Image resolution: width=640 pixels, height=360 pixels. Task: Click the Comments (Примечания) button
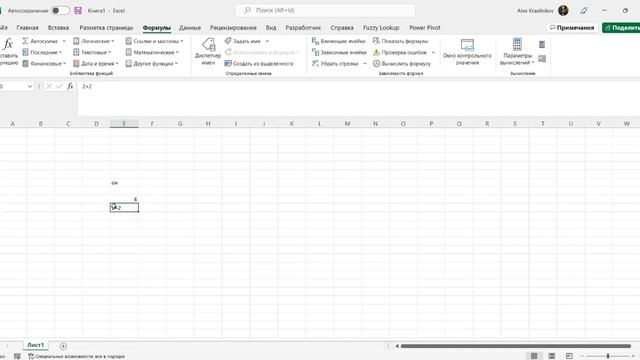[572, 28]
